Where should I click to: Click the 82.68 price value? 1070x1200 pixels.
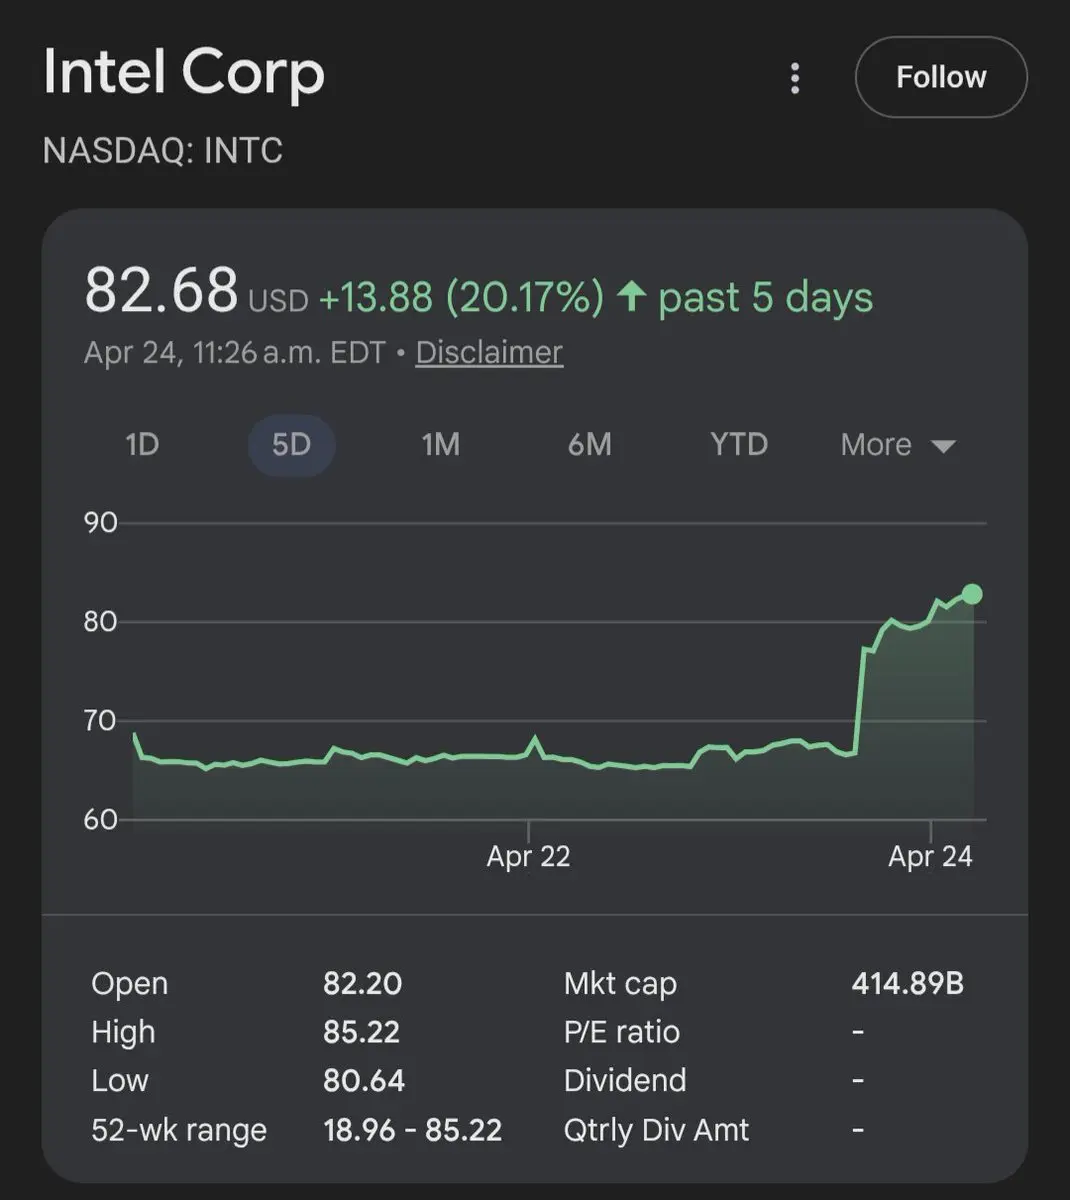(161, 291)
